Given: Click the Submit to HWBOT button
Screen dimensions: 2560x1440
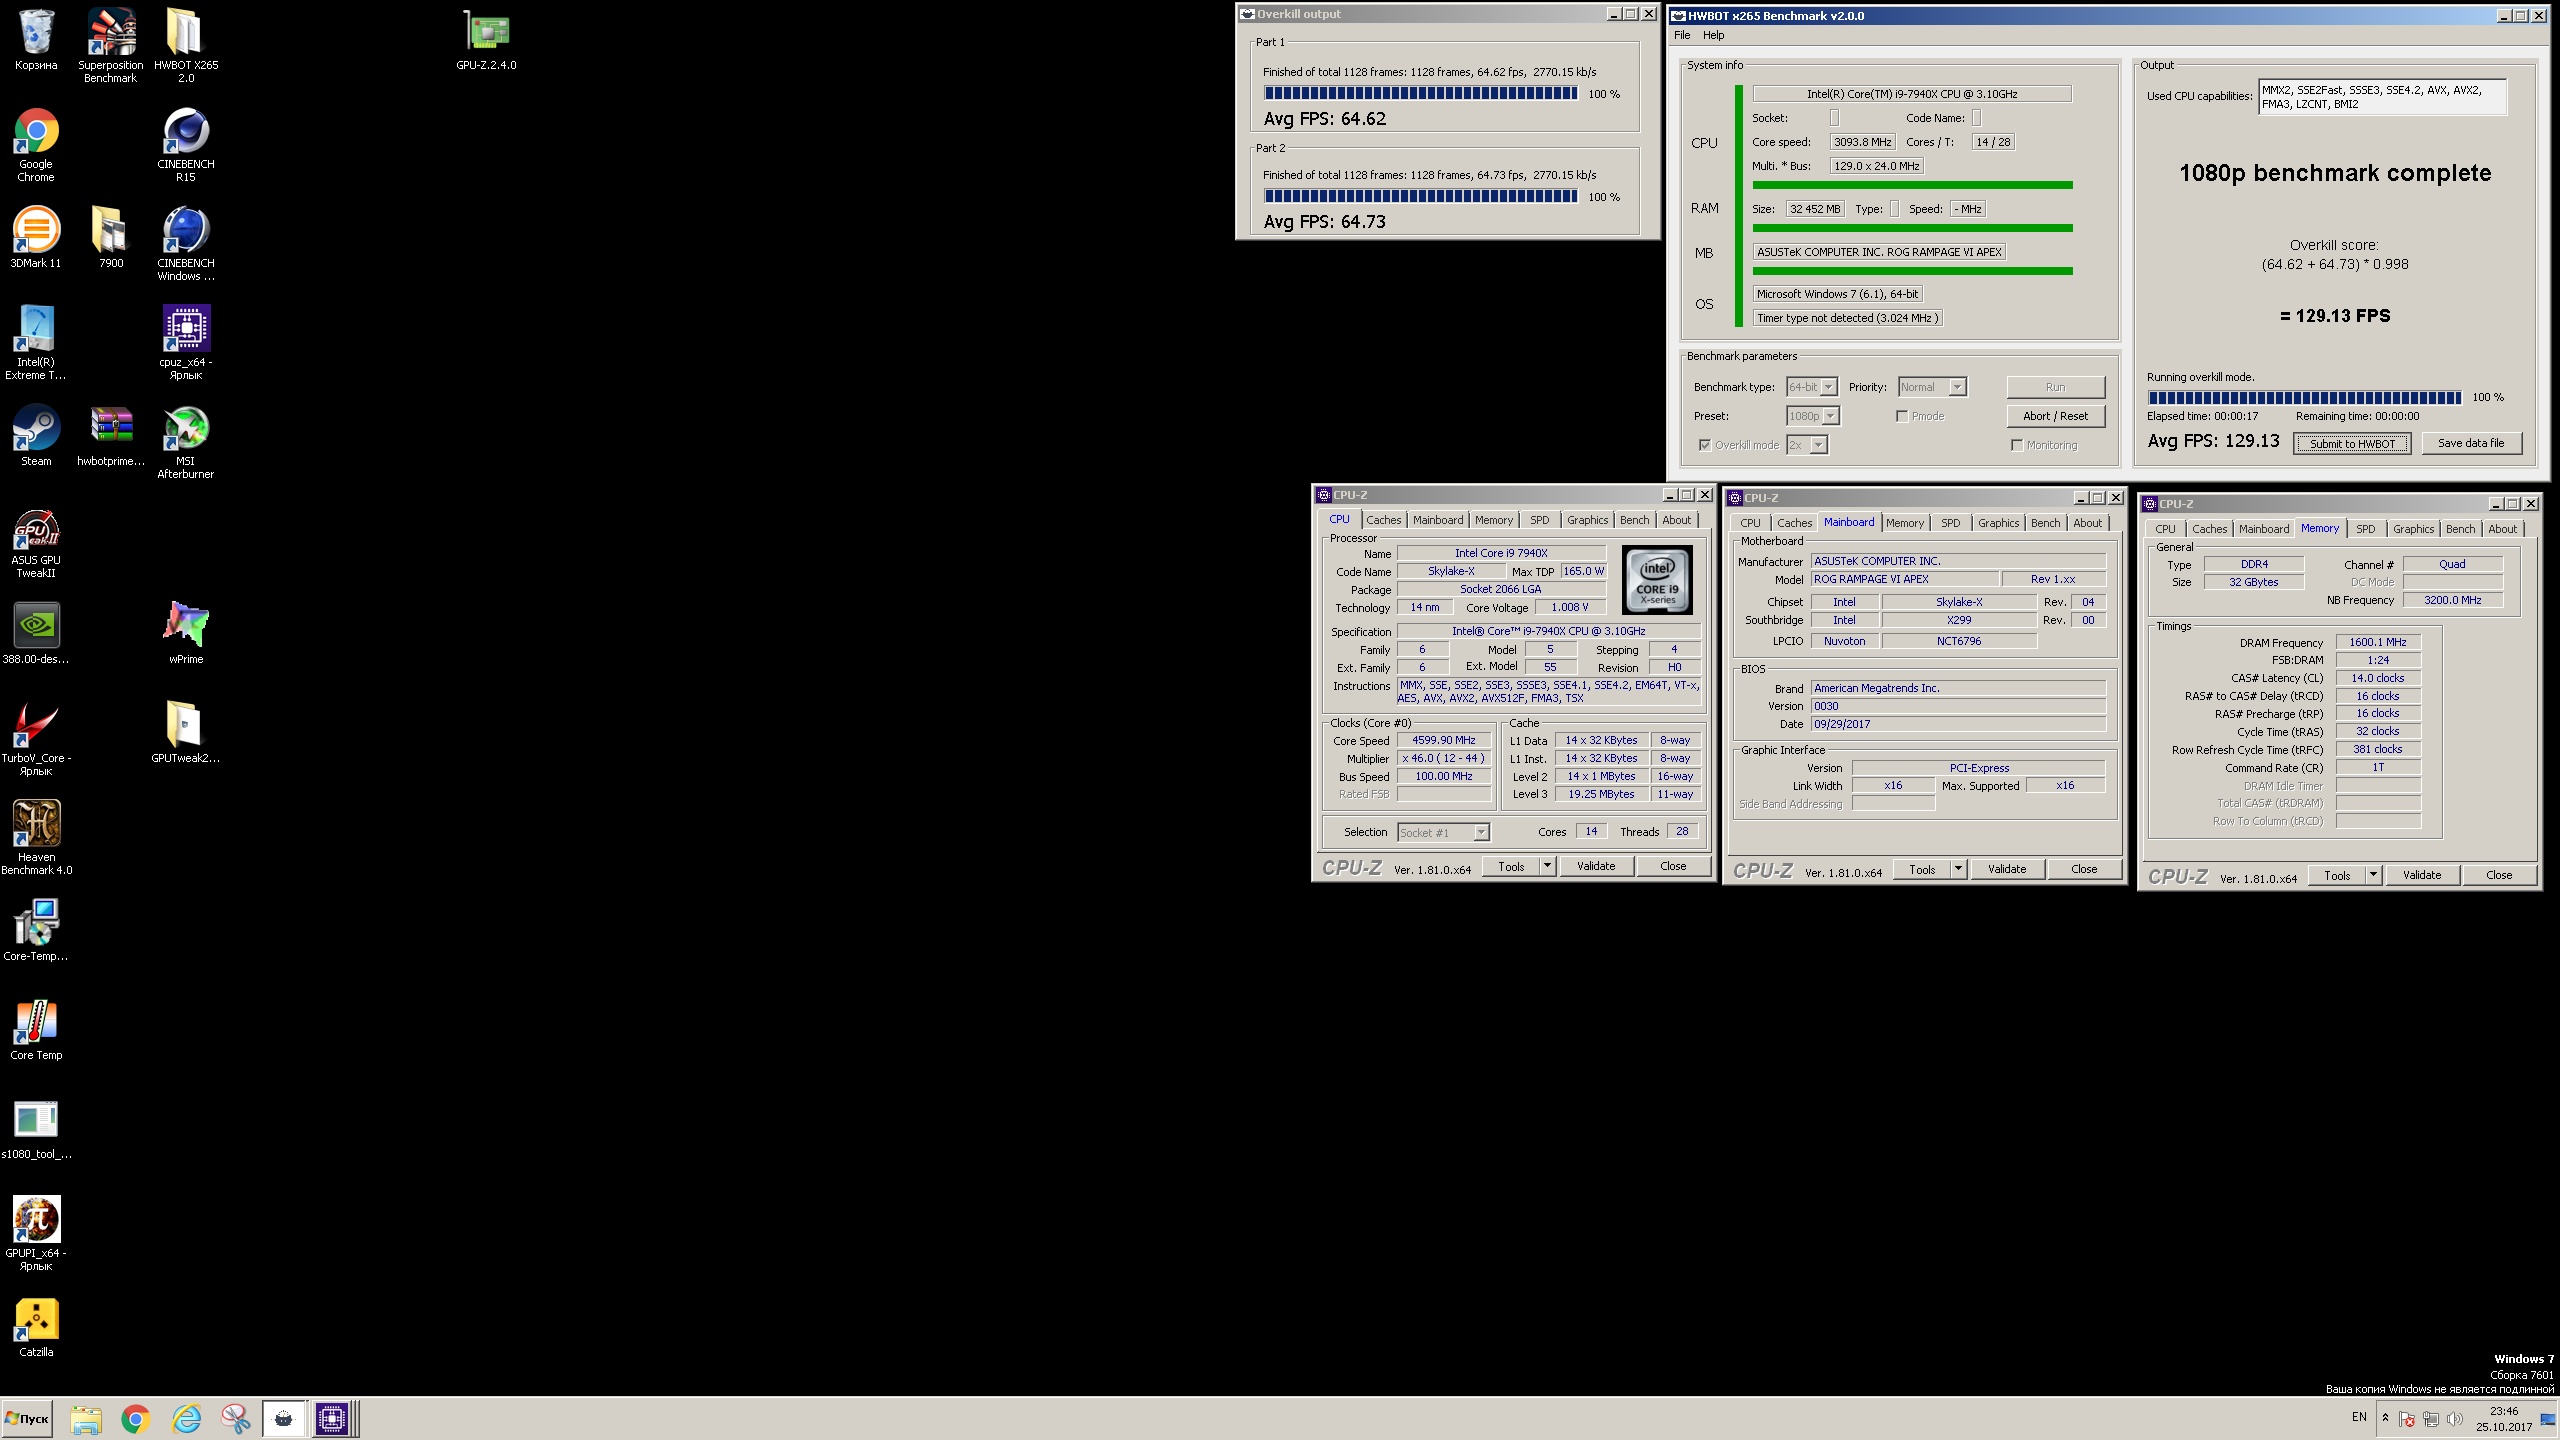Looking at the screenshot, I should pyautogui.click(x=2352, y=444).
